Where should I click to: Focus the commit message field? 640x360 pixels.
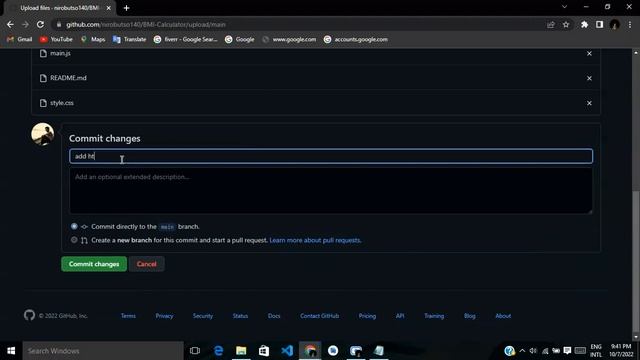click(x=331, y=156)
